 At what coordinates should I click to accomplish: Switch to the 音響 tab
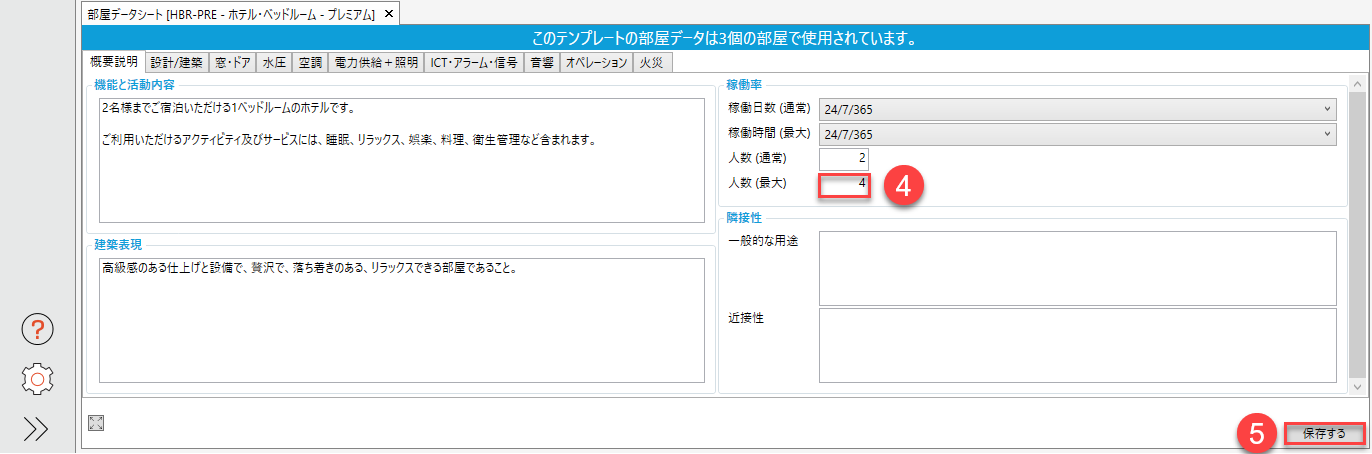(542, 62)
